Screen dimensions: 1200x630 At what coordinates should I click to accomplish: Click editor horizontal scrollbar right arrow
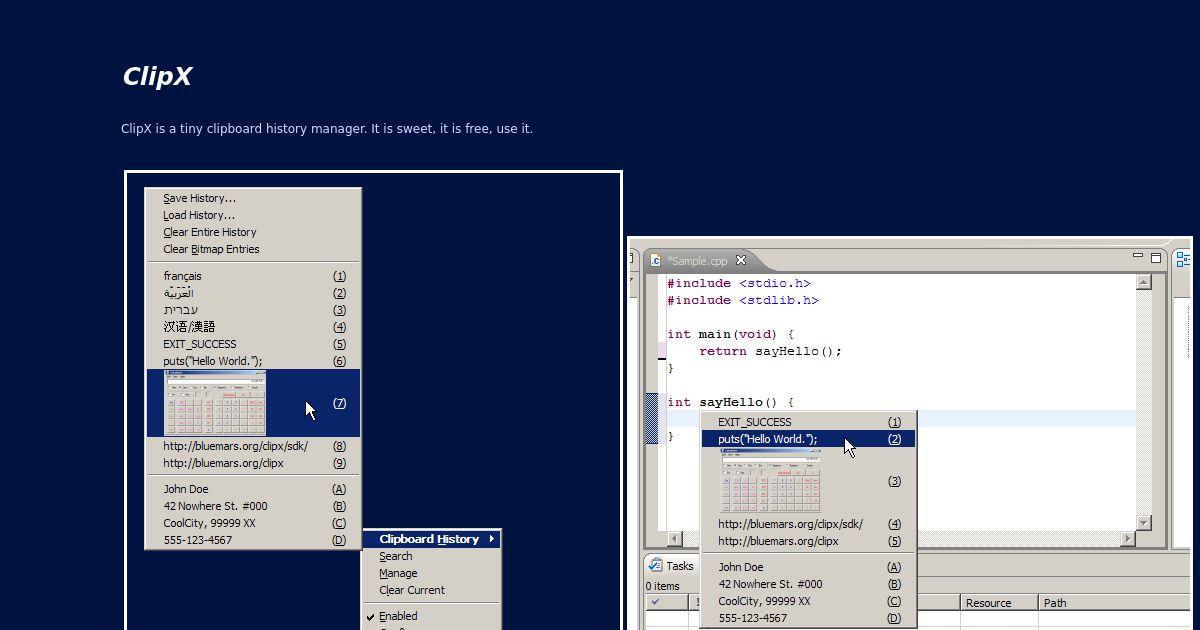(x=1128, y=538)
